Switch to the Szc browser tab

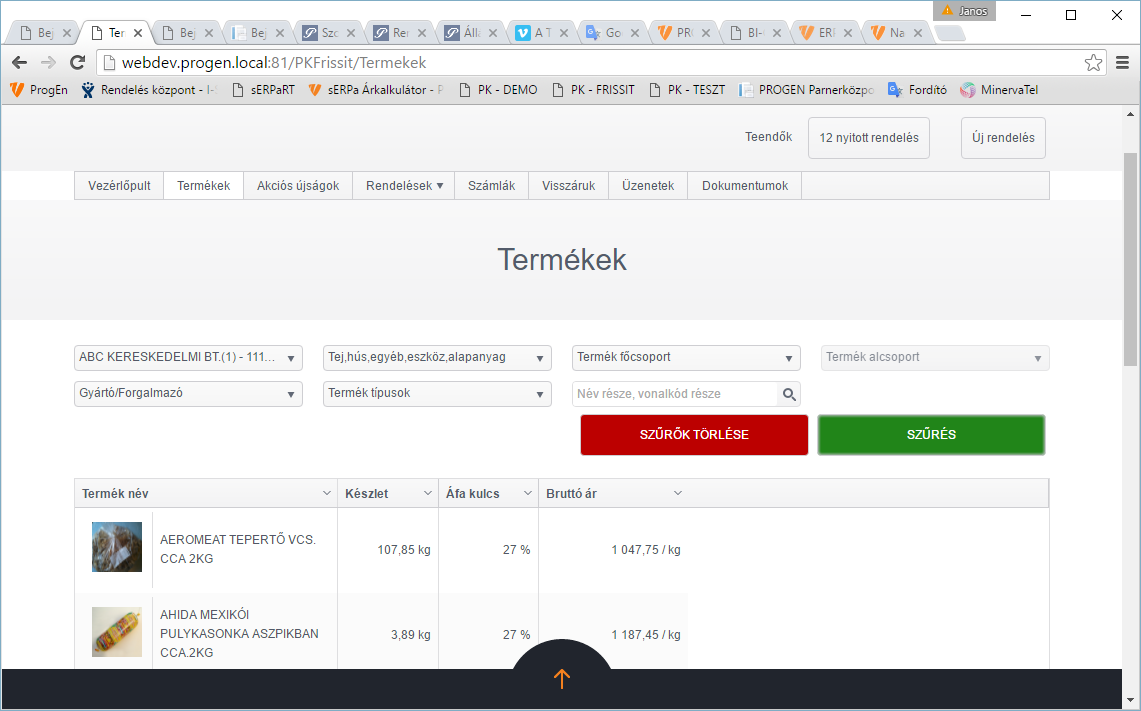330,33
